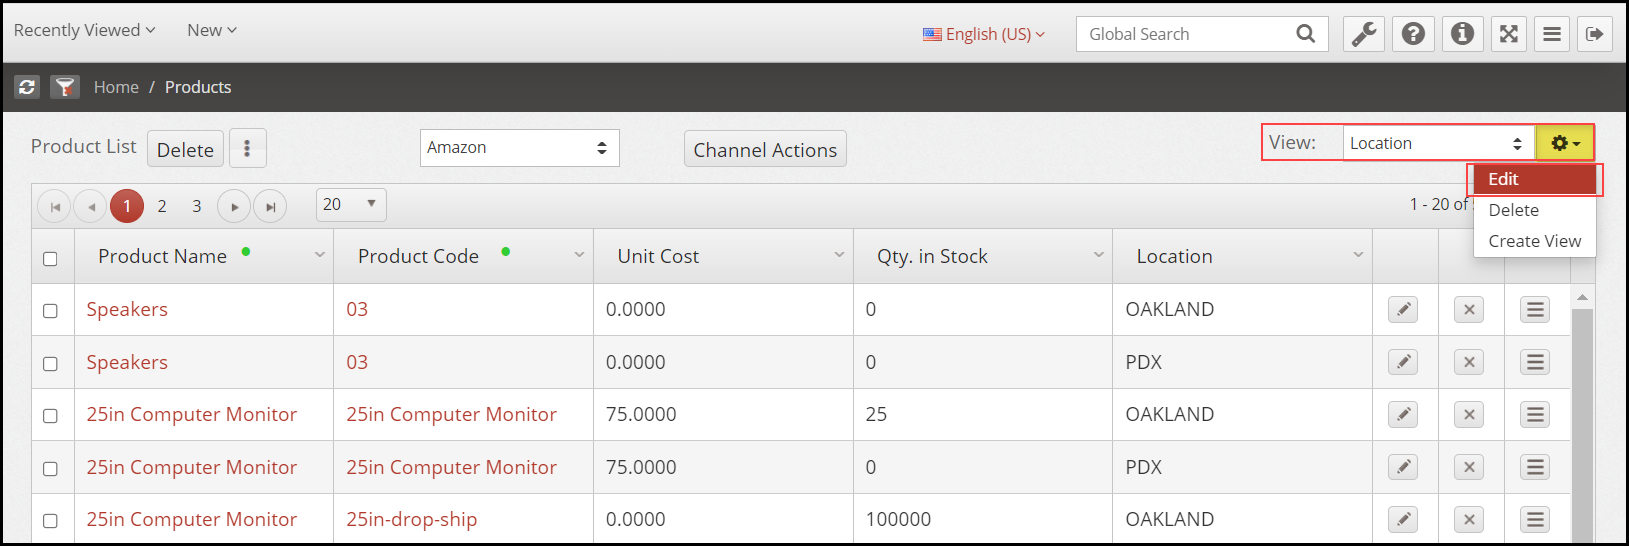
Task: Open row menu for Speakers PDX
Action: tap(1535, 362)
